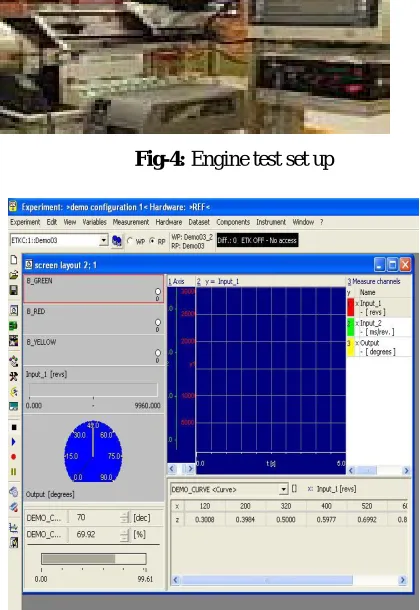
Task: Open the Variables menu
Action: (x=94, y=222)
